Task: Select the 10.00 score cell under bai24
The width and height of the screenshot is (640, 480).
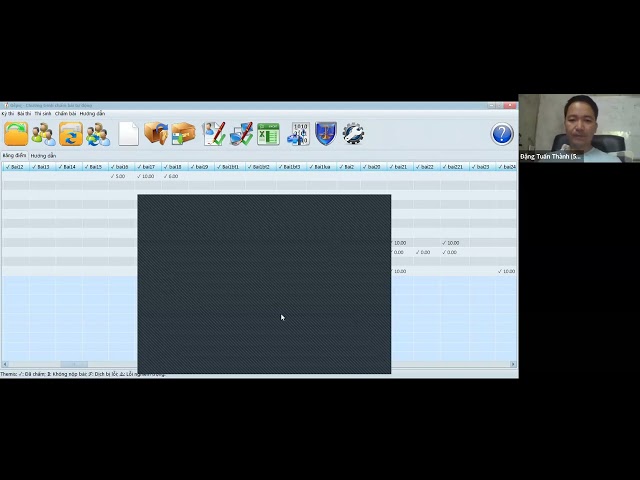Action: (507, 271)
